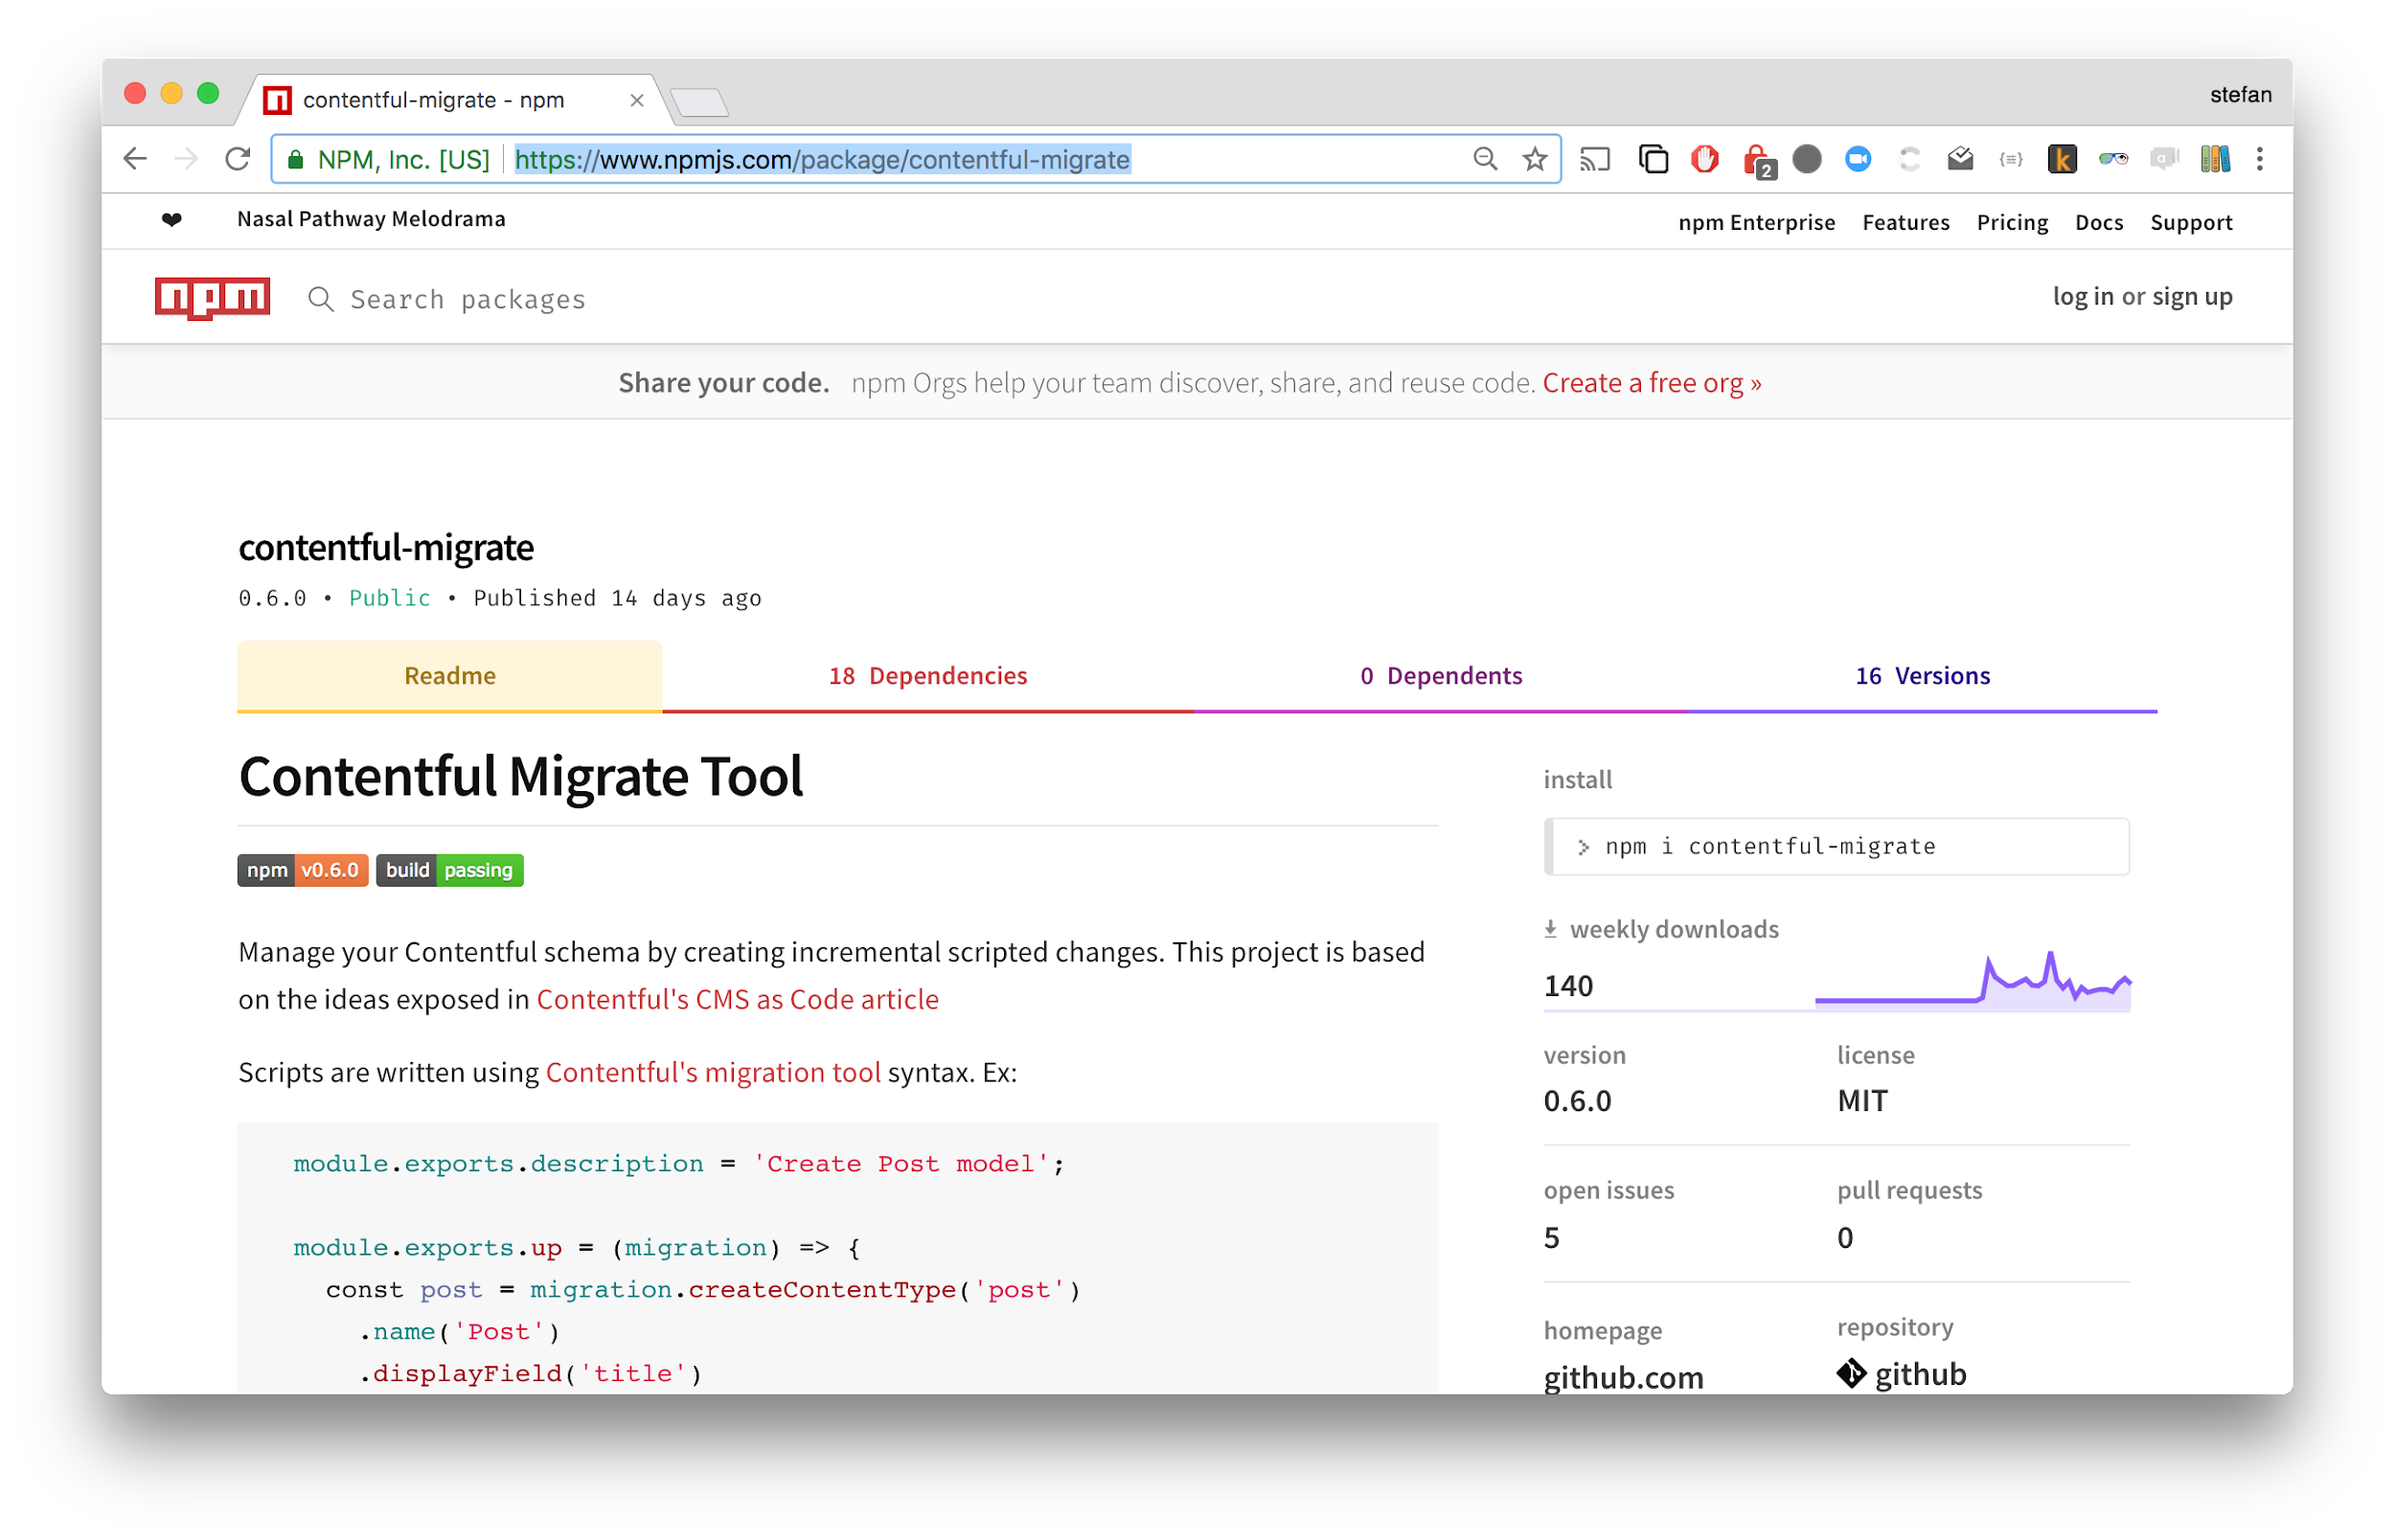Select the 0 Dependents tab

[1440, 676]
